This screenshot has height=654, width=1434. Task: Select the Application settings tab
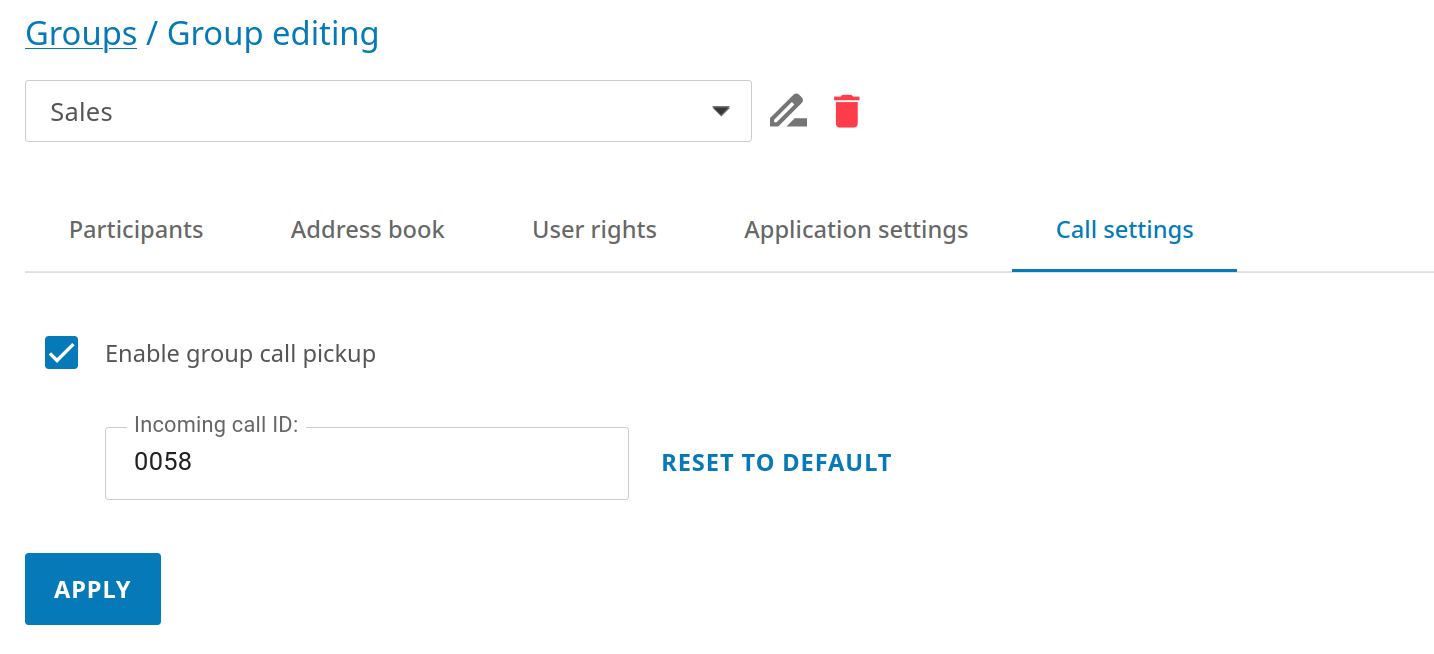[x=856, y=230]
